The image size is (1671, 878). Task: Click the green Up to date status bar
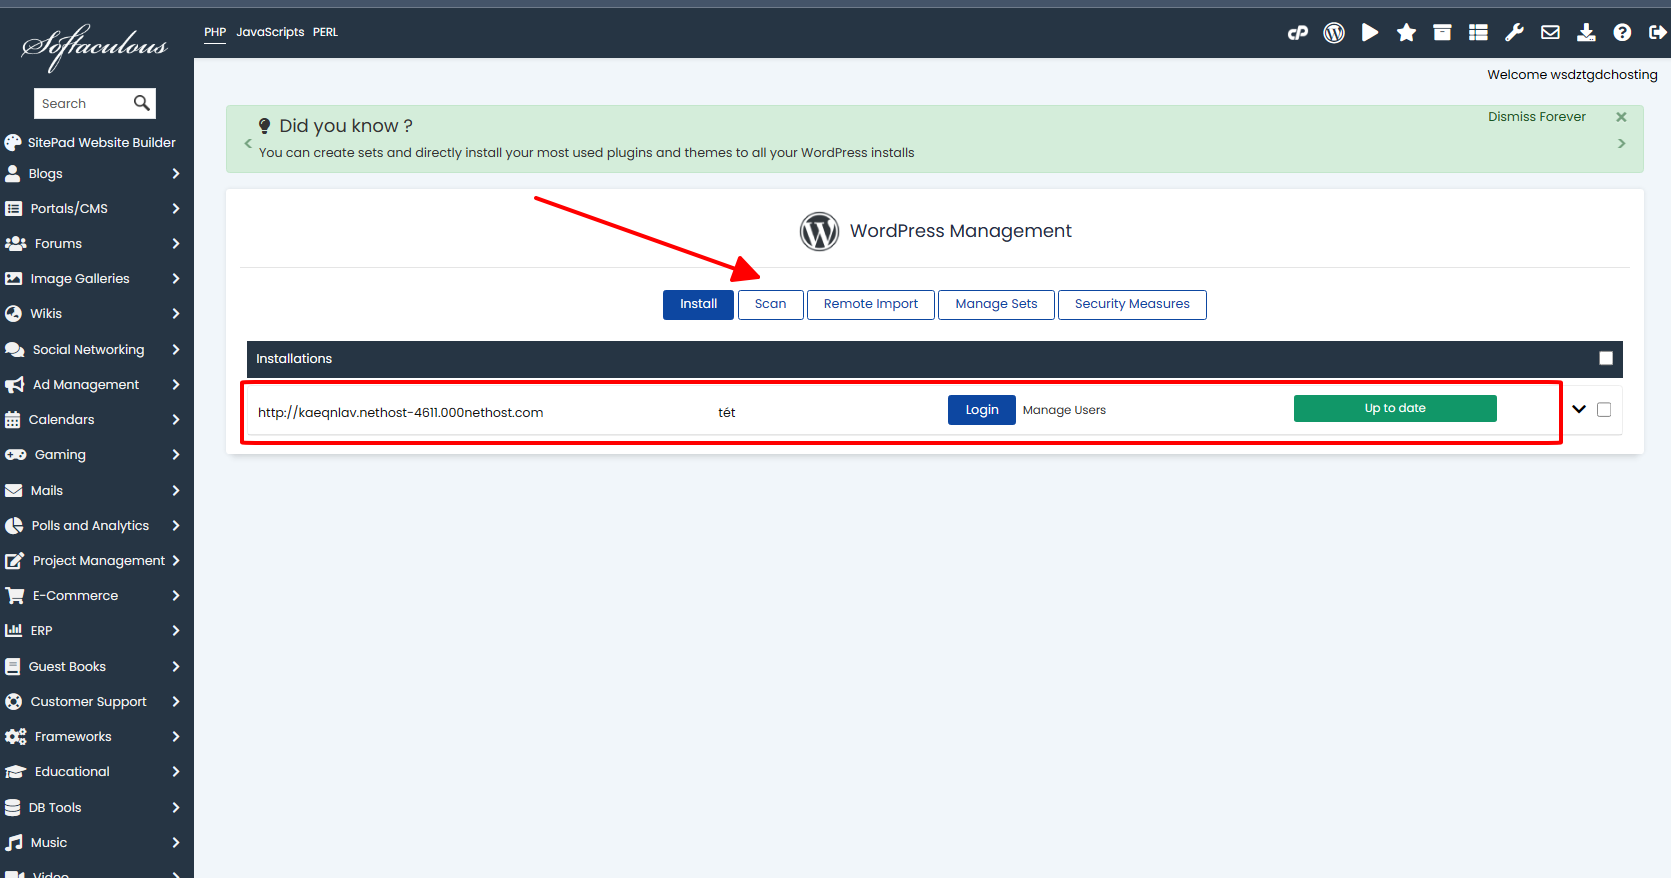[x=1395, y=408]
